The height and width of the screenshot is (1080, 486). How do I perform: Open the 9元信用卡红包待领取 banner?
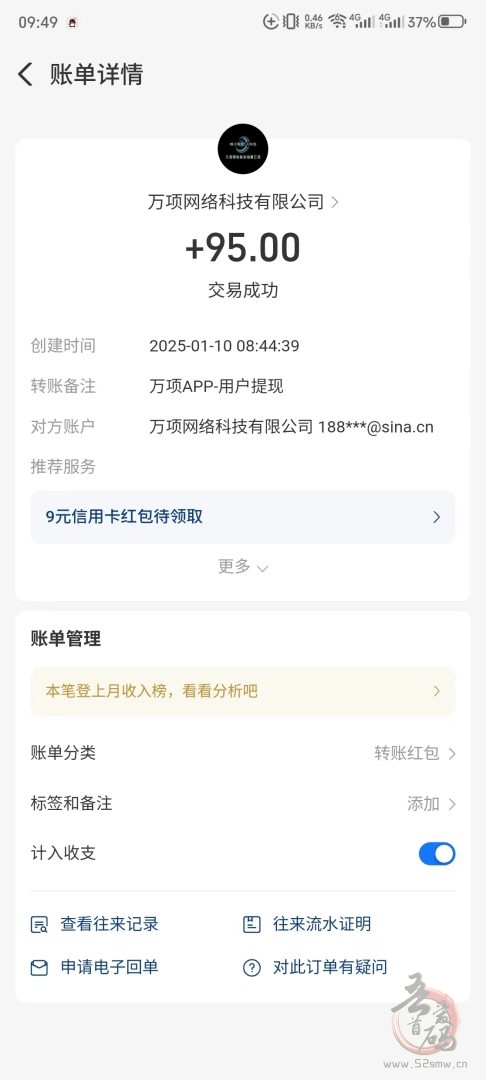click(x=243, y=517)
